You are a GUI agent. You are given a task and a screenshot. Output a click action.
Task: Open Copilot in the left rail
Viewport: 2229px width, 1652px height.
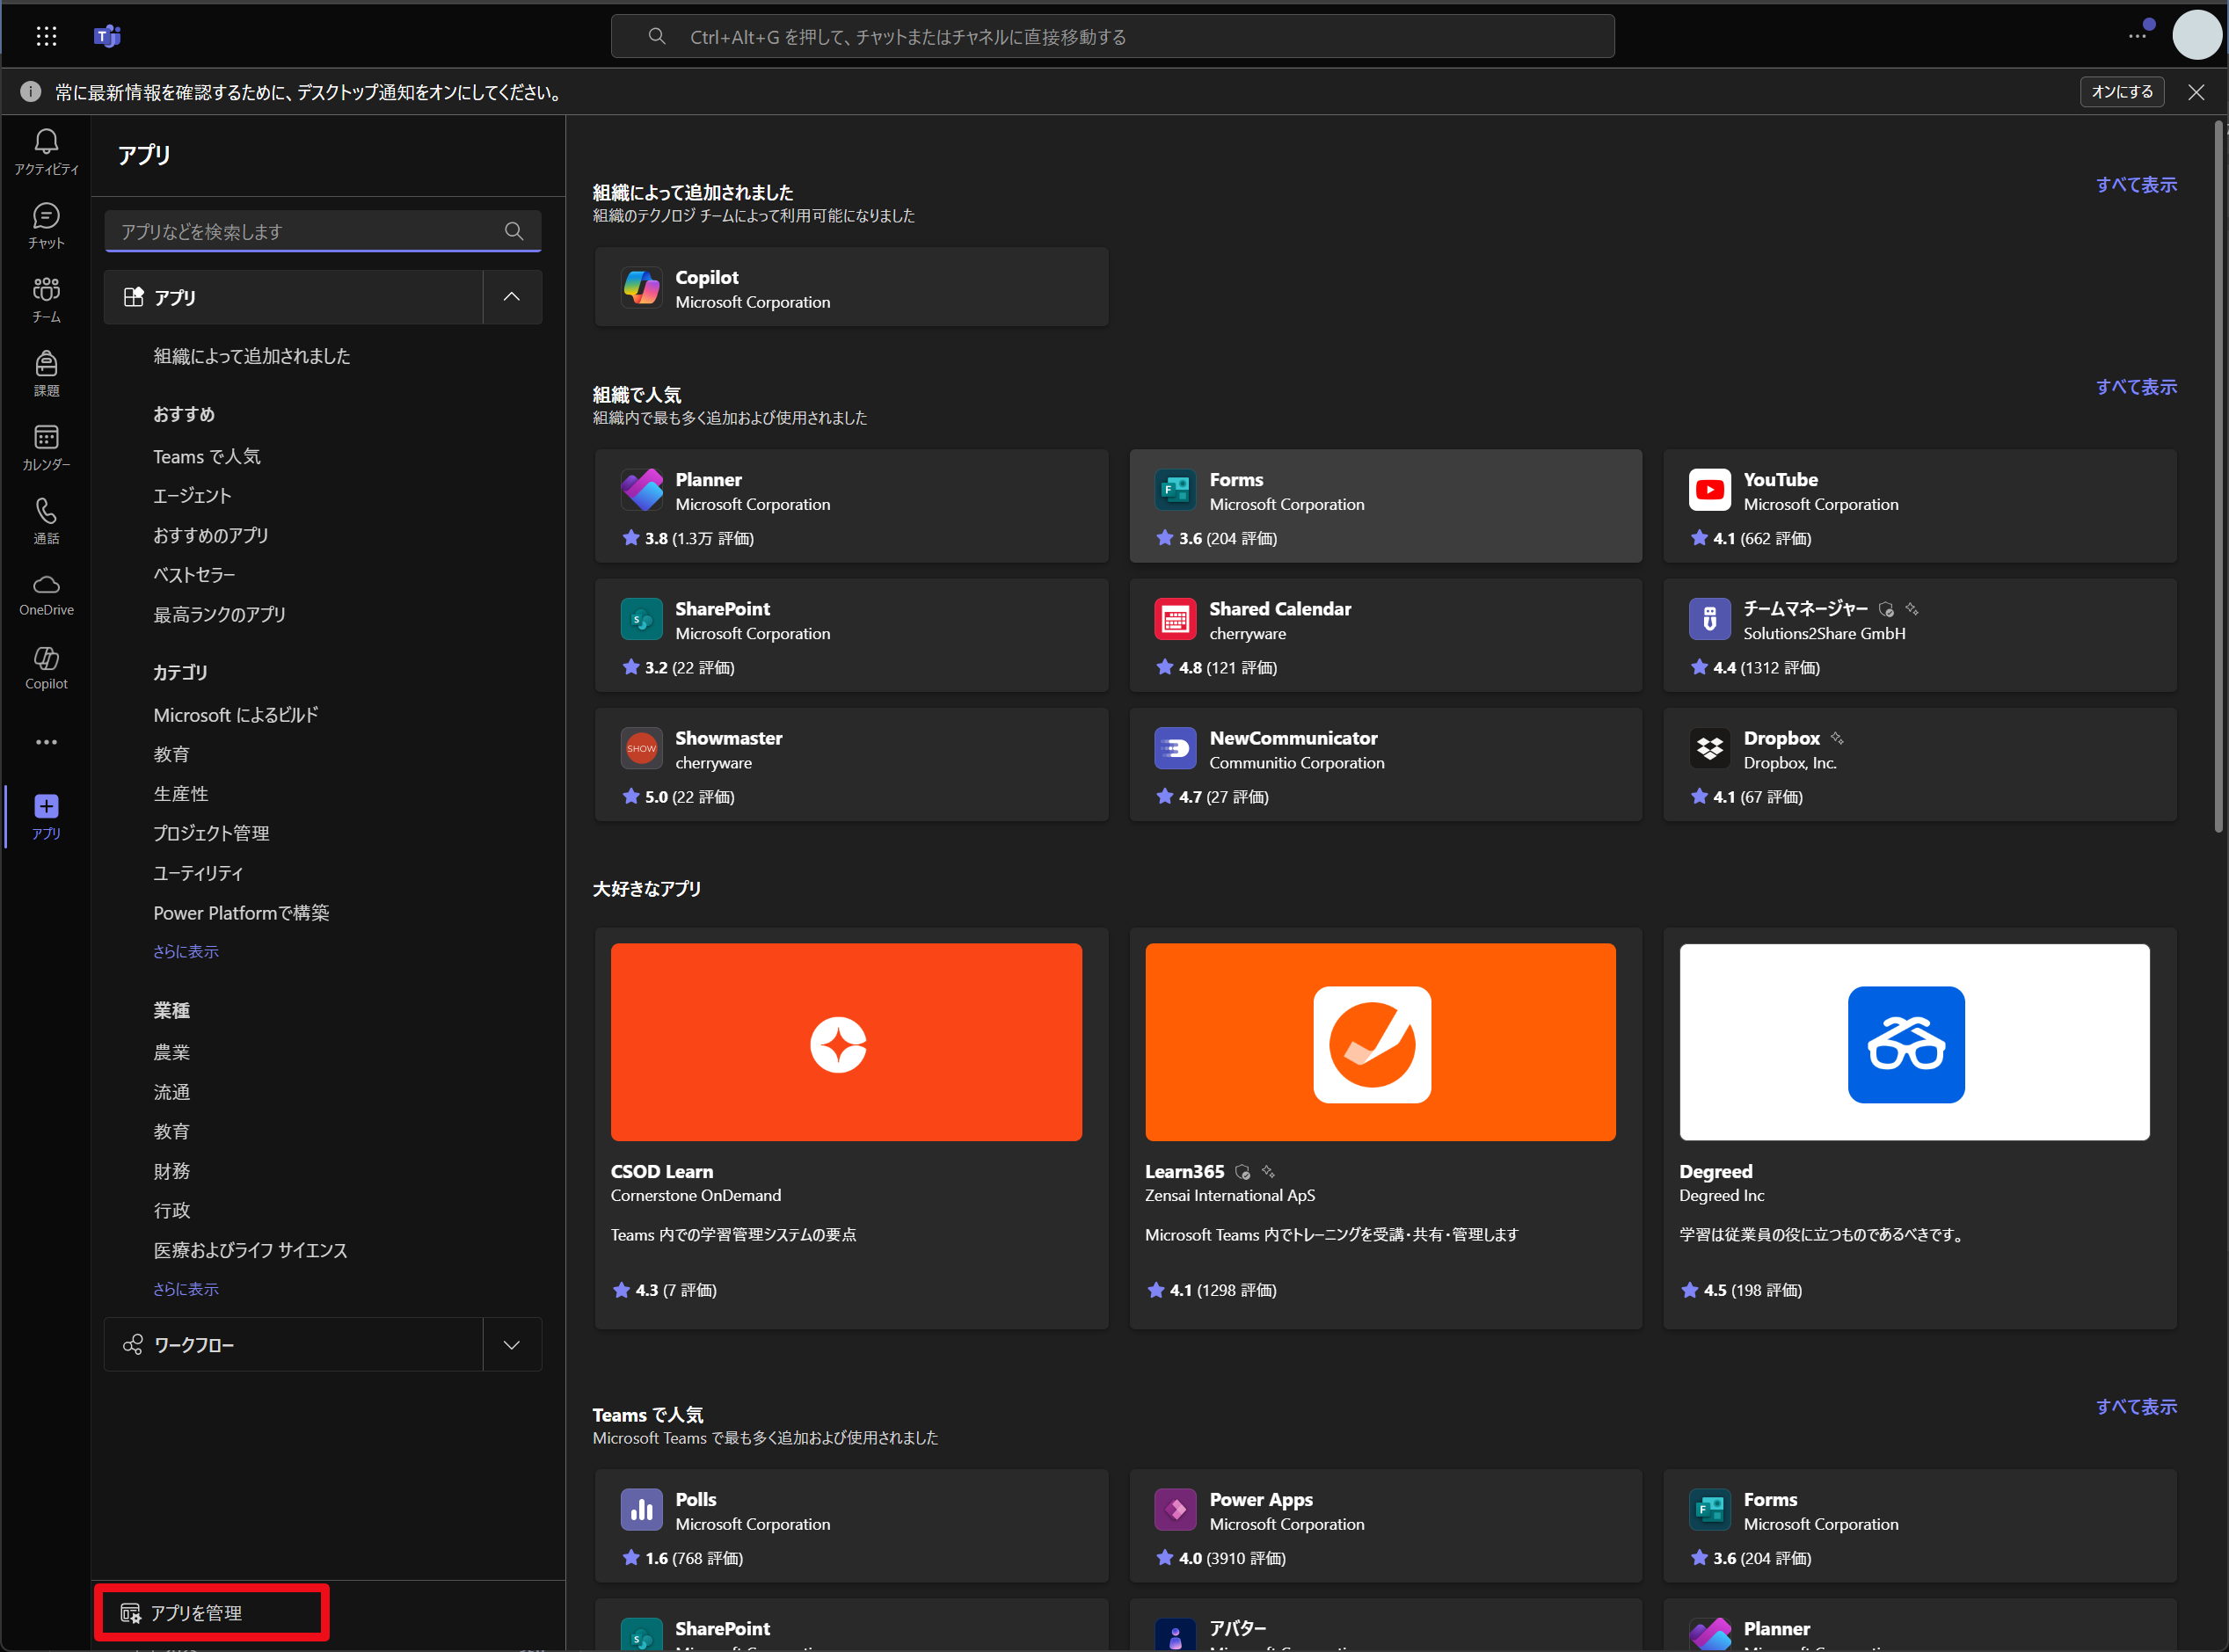46,669
